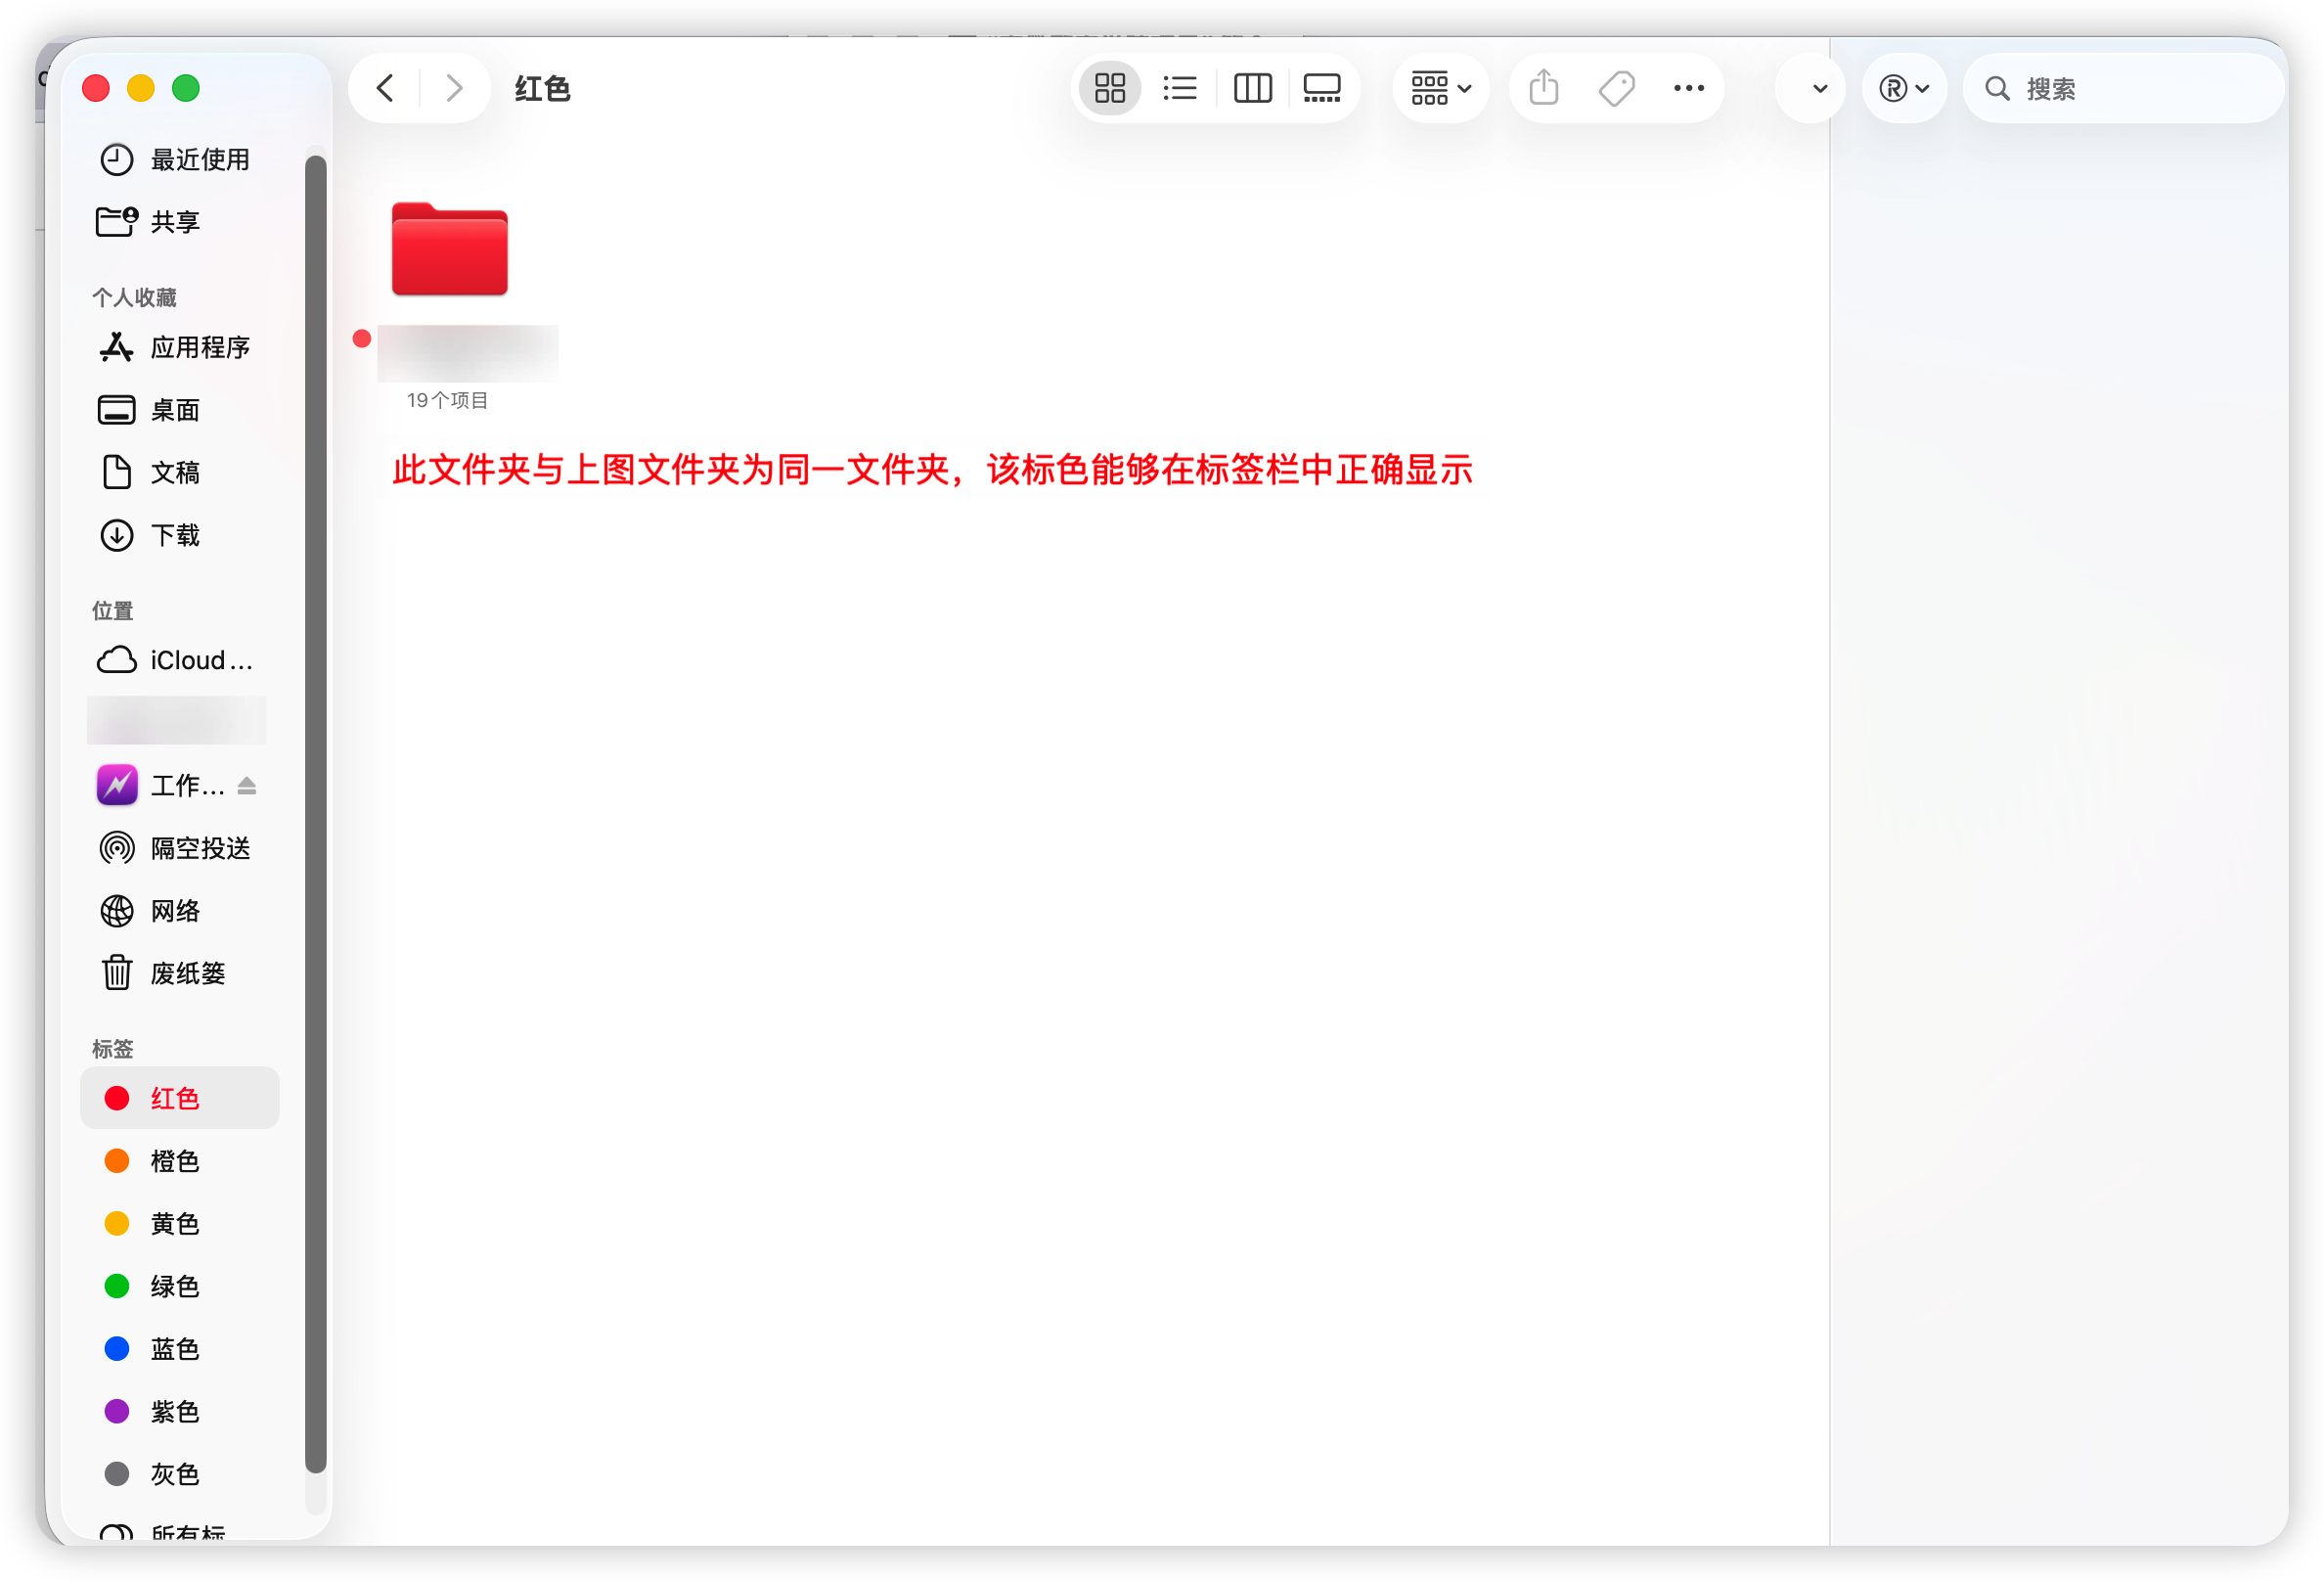The image size is (2324, 1581).
Task: Switch to list view
Action: (x=1180, y=88)
